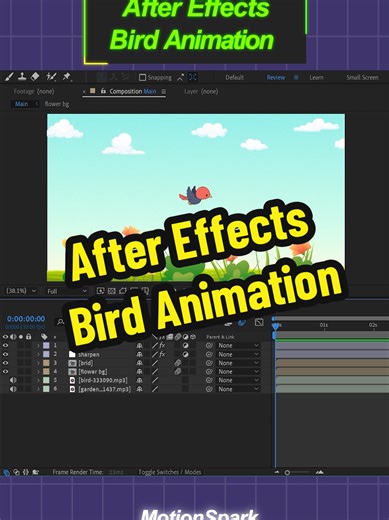Viewport: 389px width, 520px height.
Task: Toggle the motion blur switch on [brid]
Action: coord(178,363)
